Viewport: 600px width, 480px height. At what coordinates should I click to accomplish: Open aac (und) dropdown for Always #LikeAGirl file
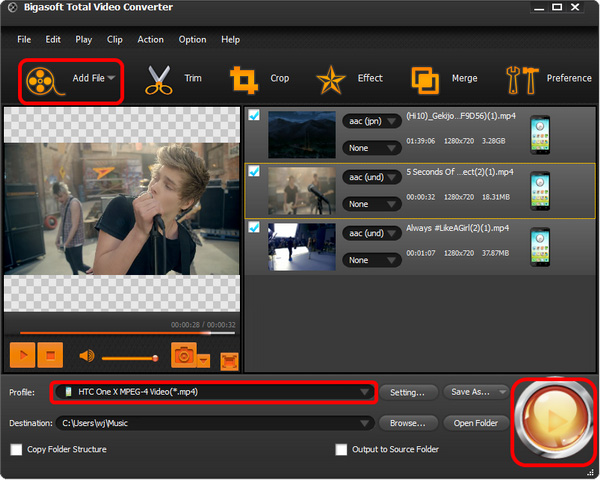[372, 233]
